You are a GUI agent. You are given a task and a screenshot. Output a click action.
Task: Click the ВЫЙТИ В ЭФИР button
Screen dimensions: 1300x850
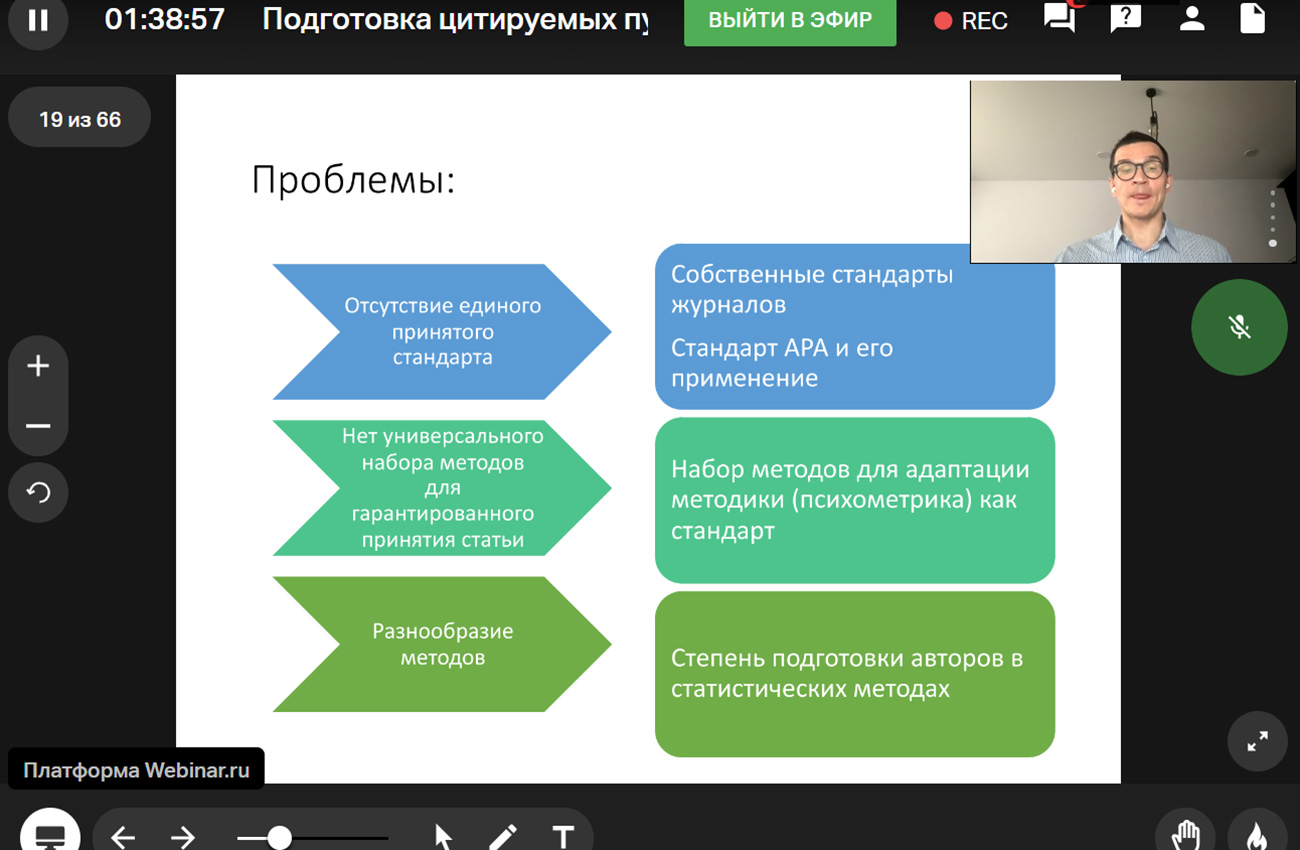(x=790, y=20)
